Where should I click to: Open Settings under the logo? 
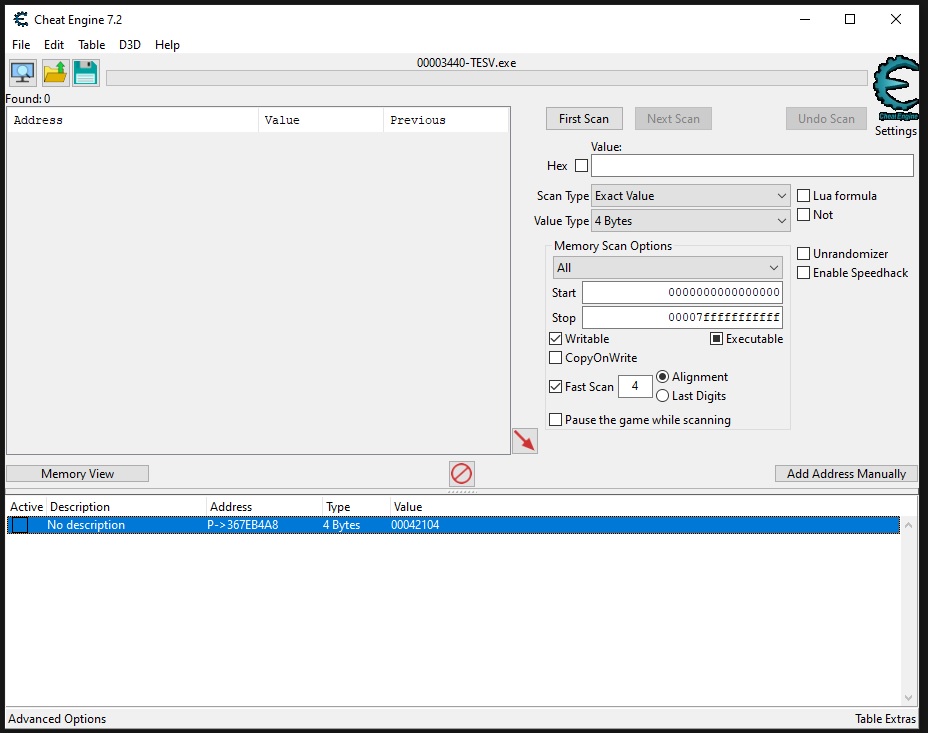point(896,131)
